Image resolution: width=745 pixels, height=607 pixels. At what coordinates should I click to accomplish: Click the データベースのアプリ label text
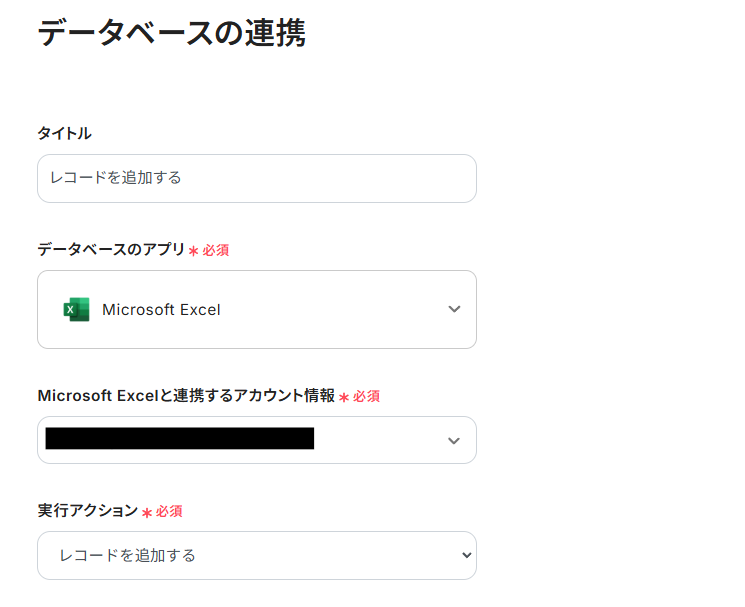111,250
